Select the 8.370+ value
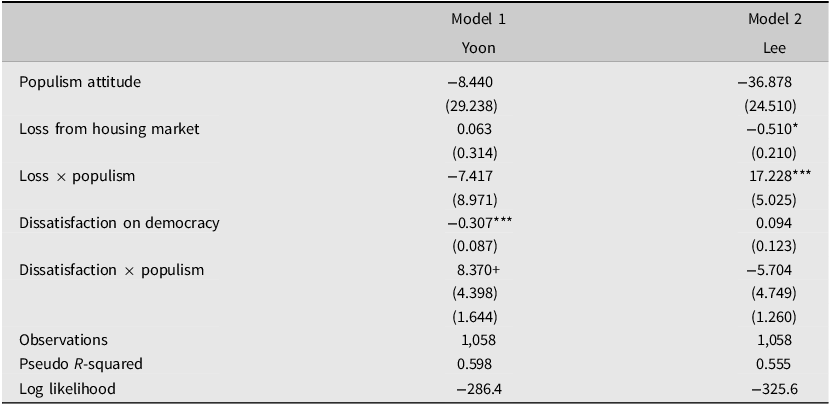This screenshot has width=830, height=405. pos(479,270)
